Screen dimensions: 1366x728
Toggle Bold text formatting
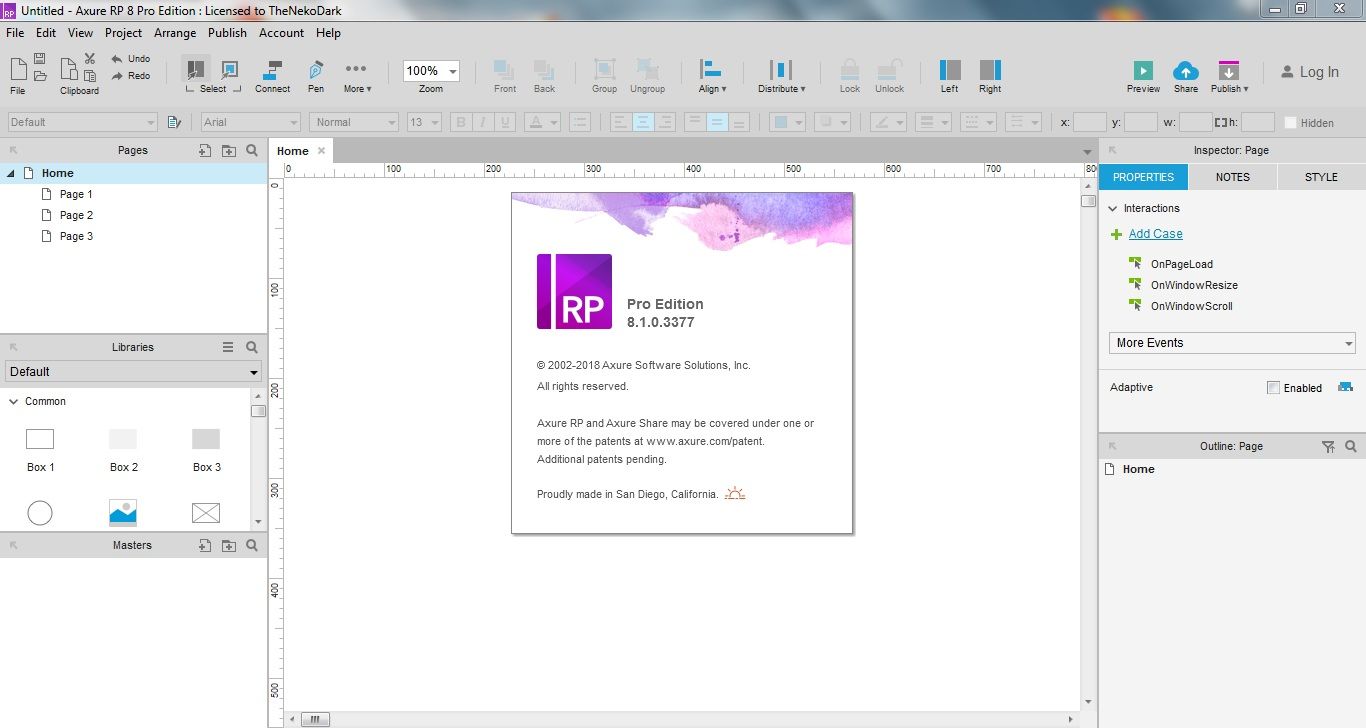tap(461, 122)
